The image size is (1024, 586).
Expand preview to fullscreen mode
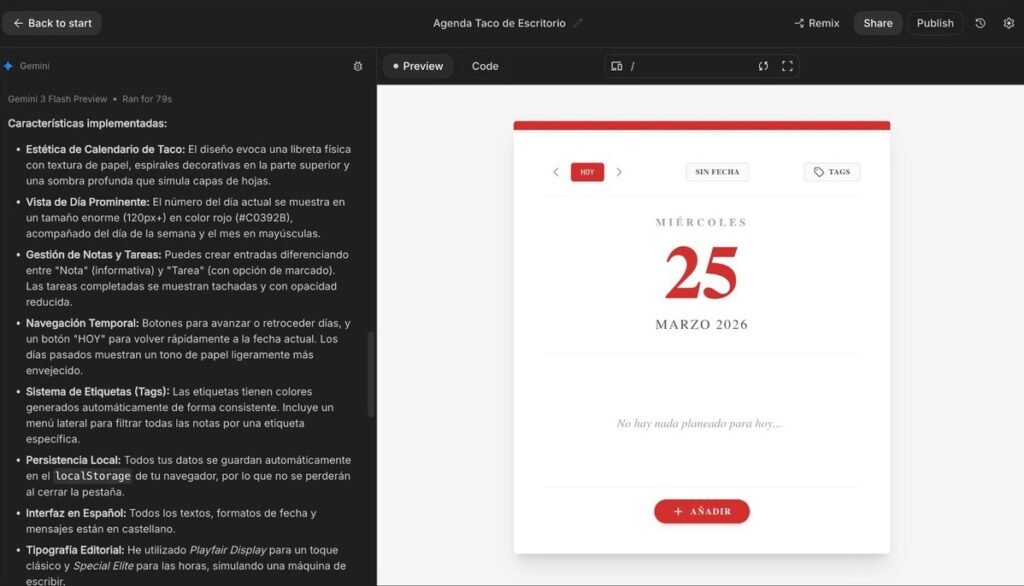788,65
